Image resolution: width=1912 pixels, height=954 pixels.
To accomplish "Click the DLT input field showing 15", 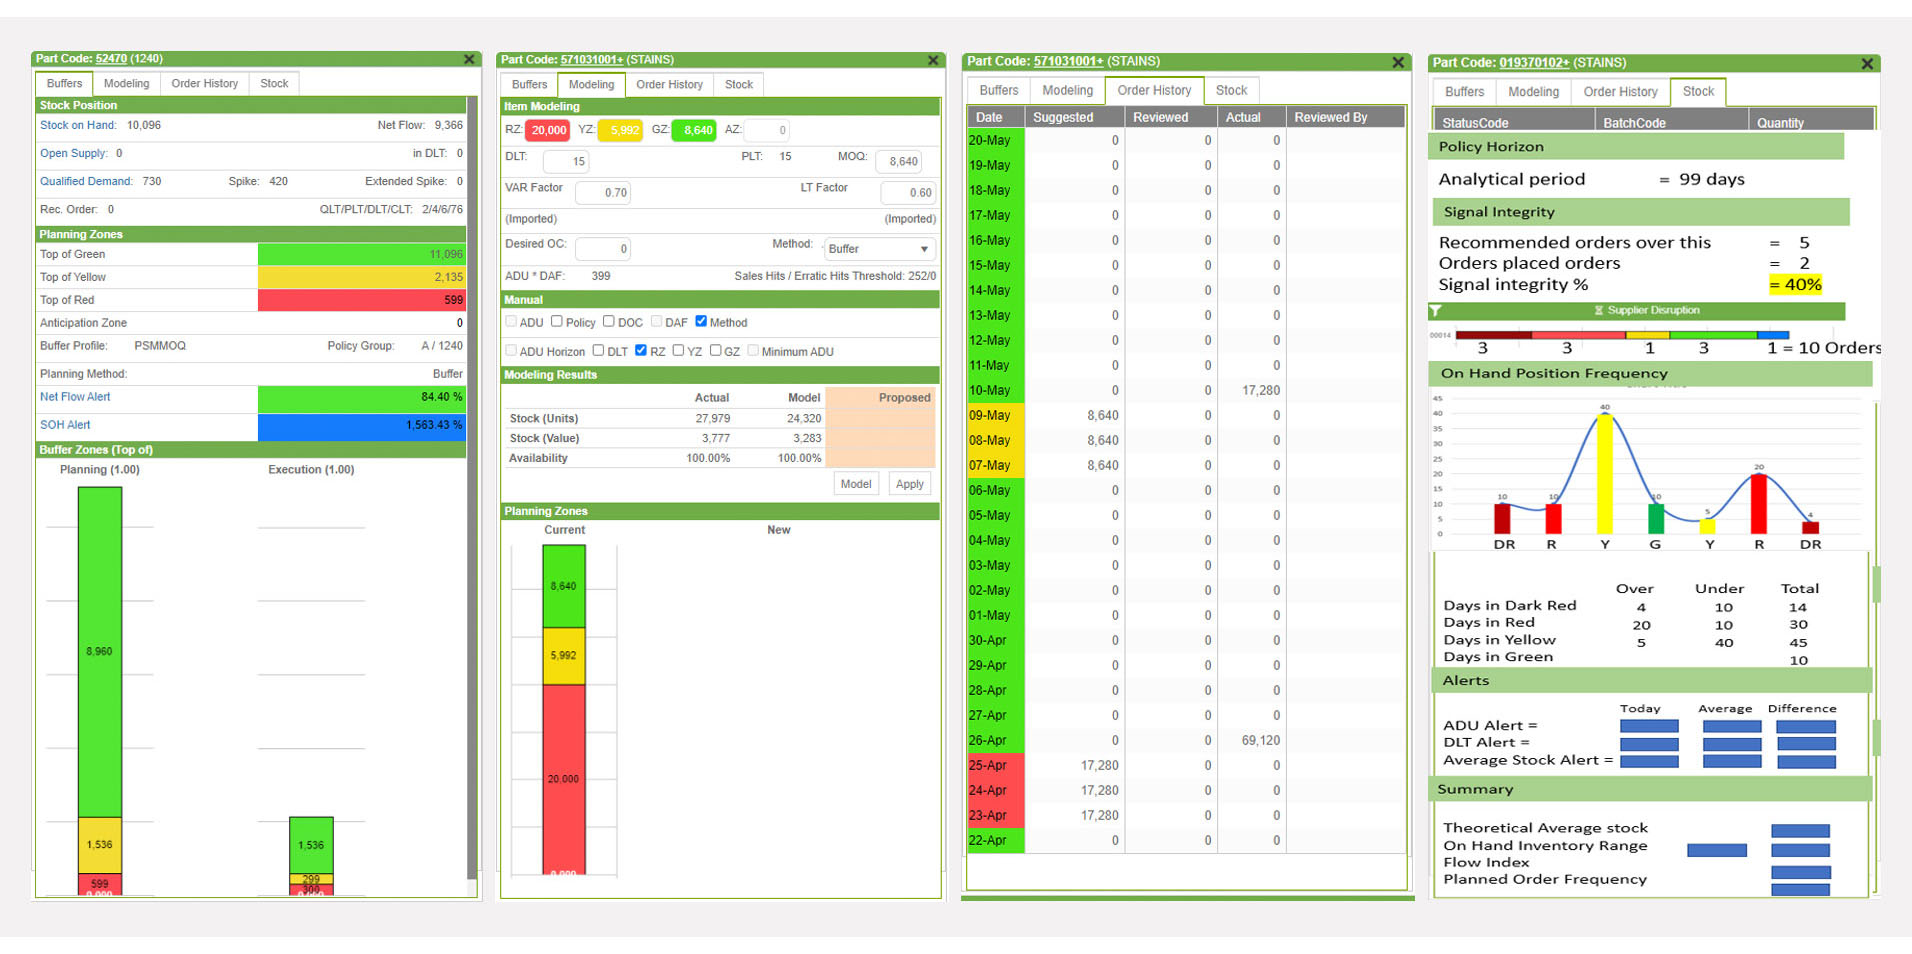I will [566, 161].
